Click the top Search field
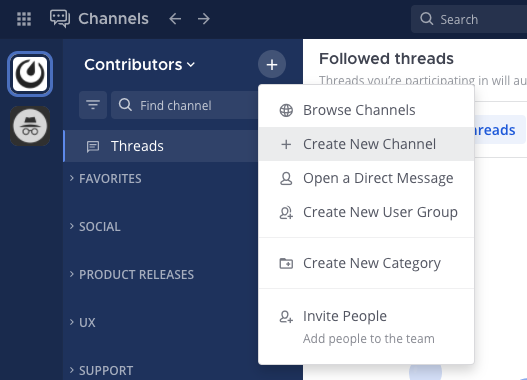The image size is (527, 380). coord(469,19)
